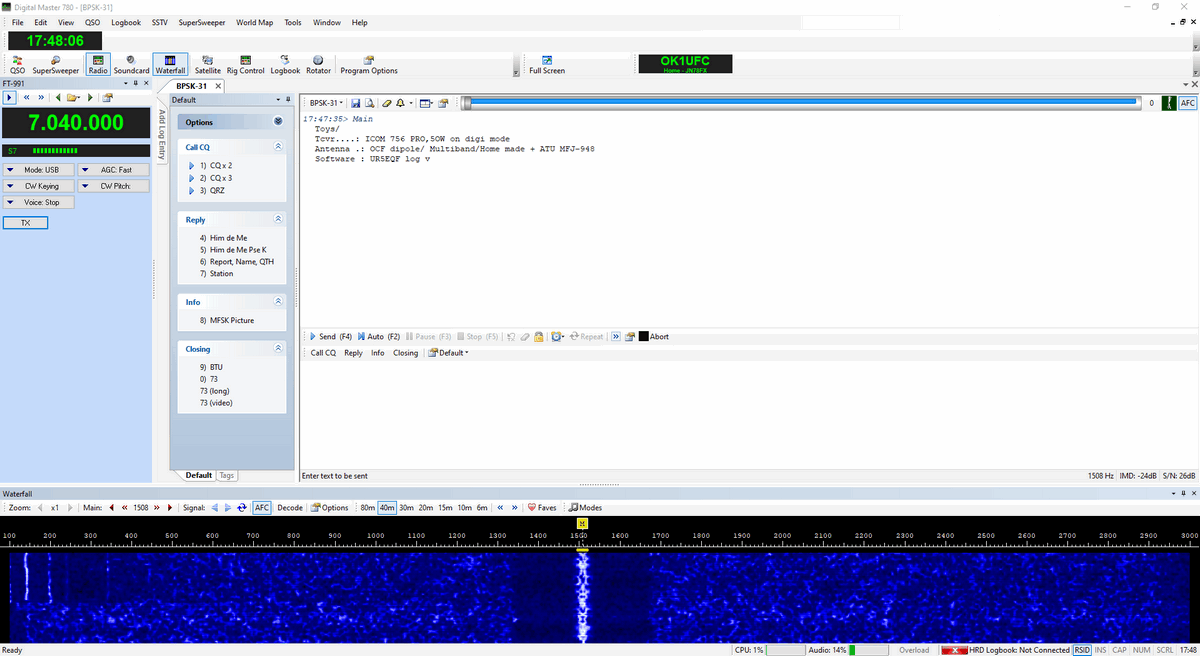
Task: Toggle the Waterfall view button
Action: pyautogui.click(x=170, y=65)
